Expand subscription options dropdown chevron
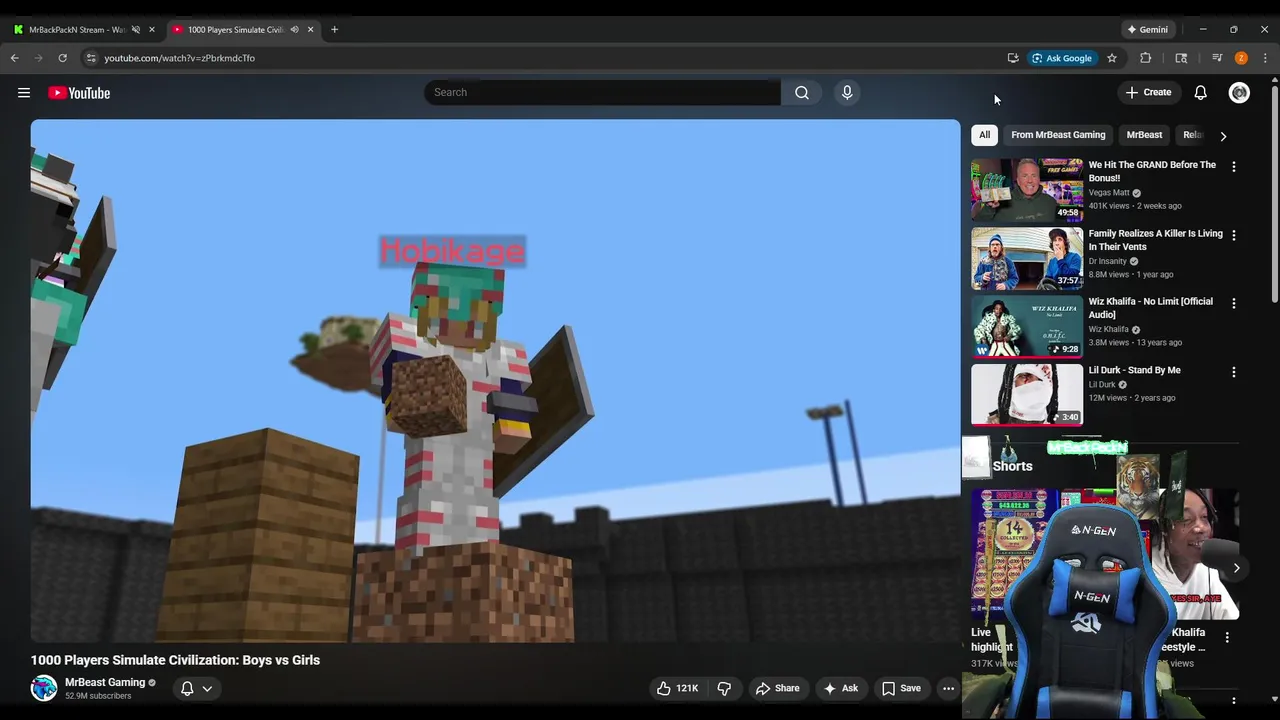The height and width of the screenshot is (720, 1280). click(x=207, y=688)
